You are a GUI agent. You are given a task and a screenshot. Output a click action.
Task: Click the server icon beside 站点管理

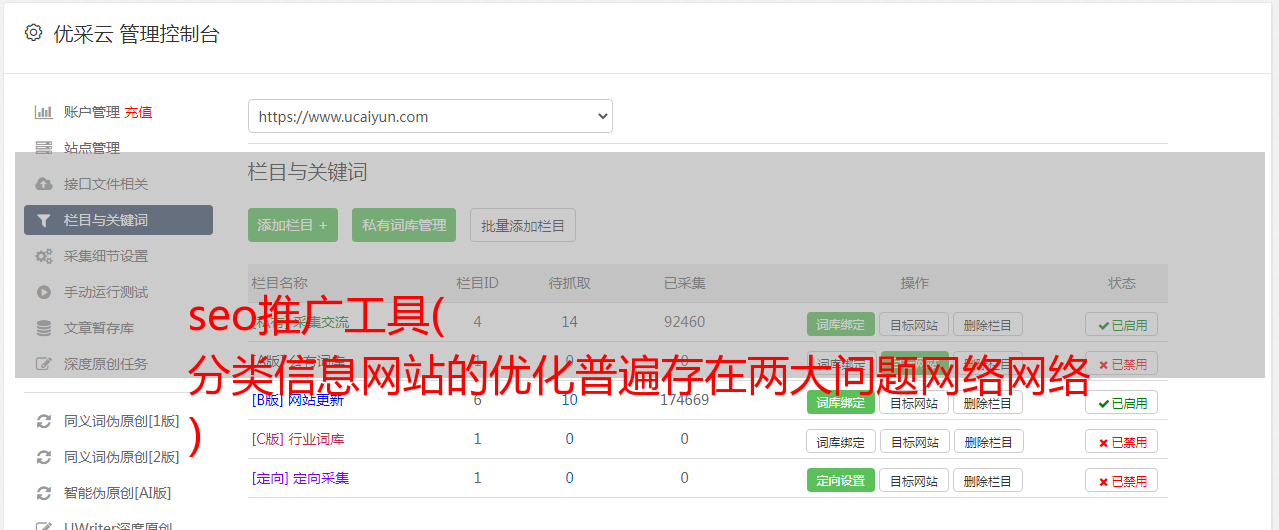44,148
